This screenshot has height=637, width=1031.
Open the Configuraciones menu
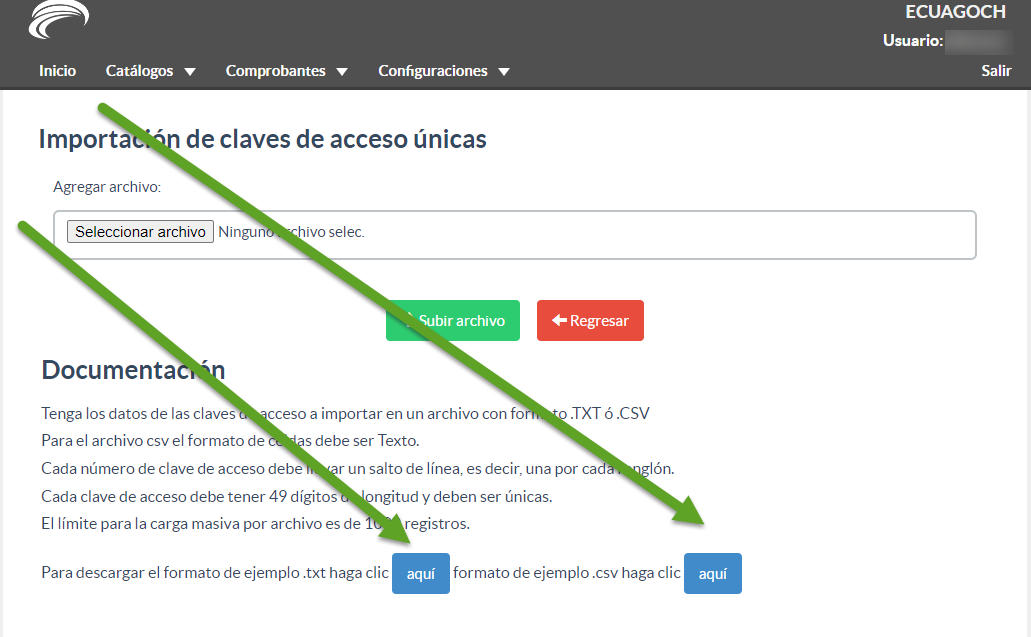pyautogui.click(x=432, y=71)
